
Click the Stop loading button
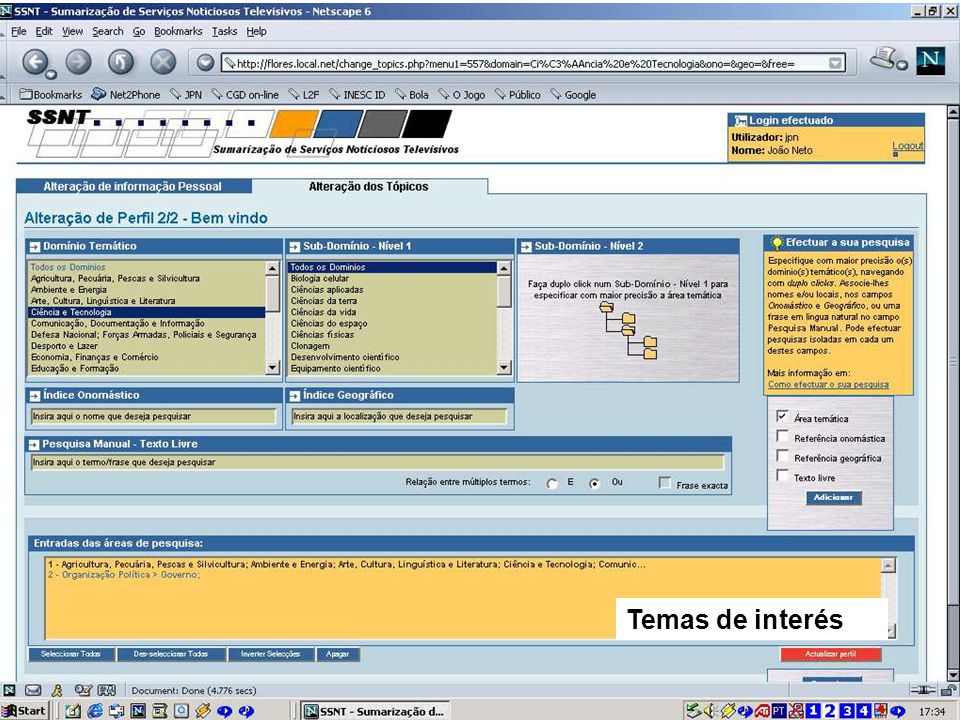tap(163, 62)
